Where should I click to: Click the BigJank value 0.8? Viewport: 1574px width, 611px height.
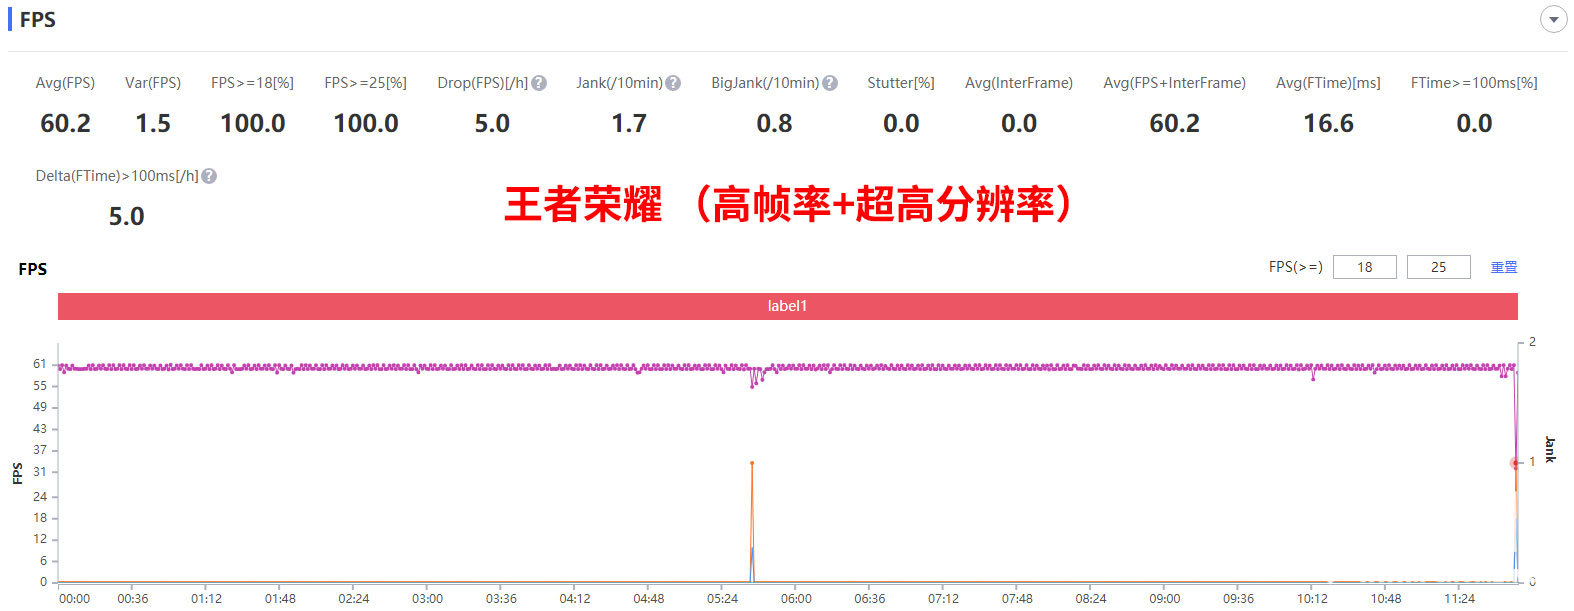774,123
